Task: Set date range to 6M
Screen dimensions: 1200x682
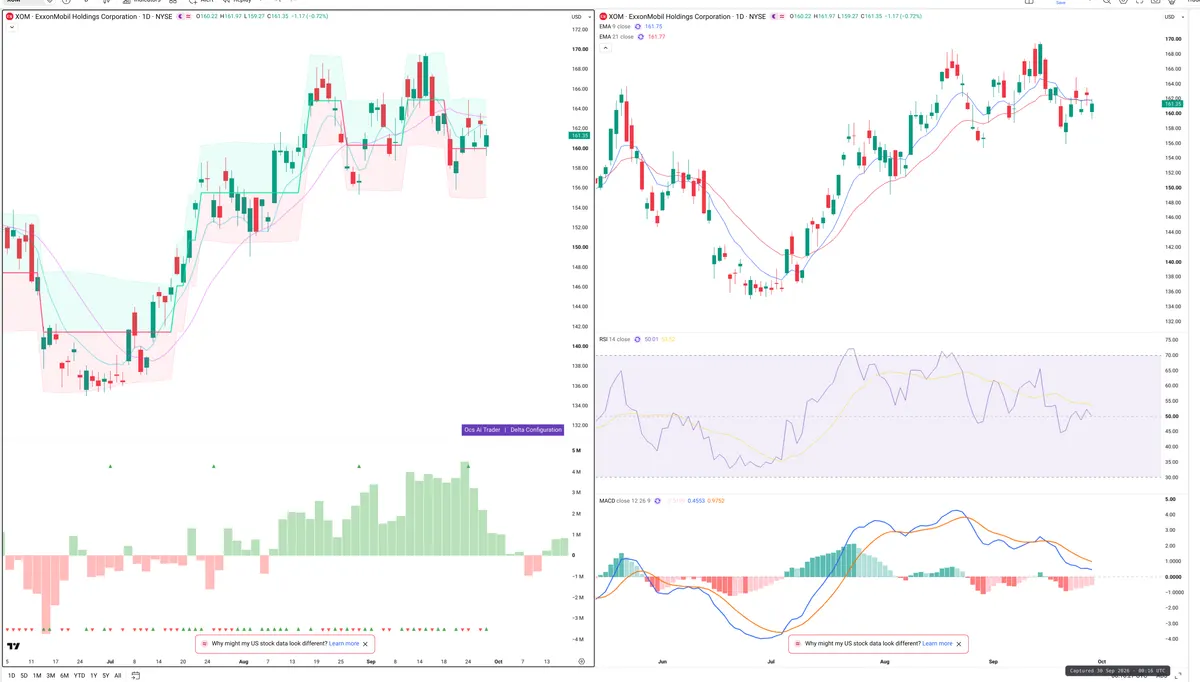Action: tap(64, 676)
